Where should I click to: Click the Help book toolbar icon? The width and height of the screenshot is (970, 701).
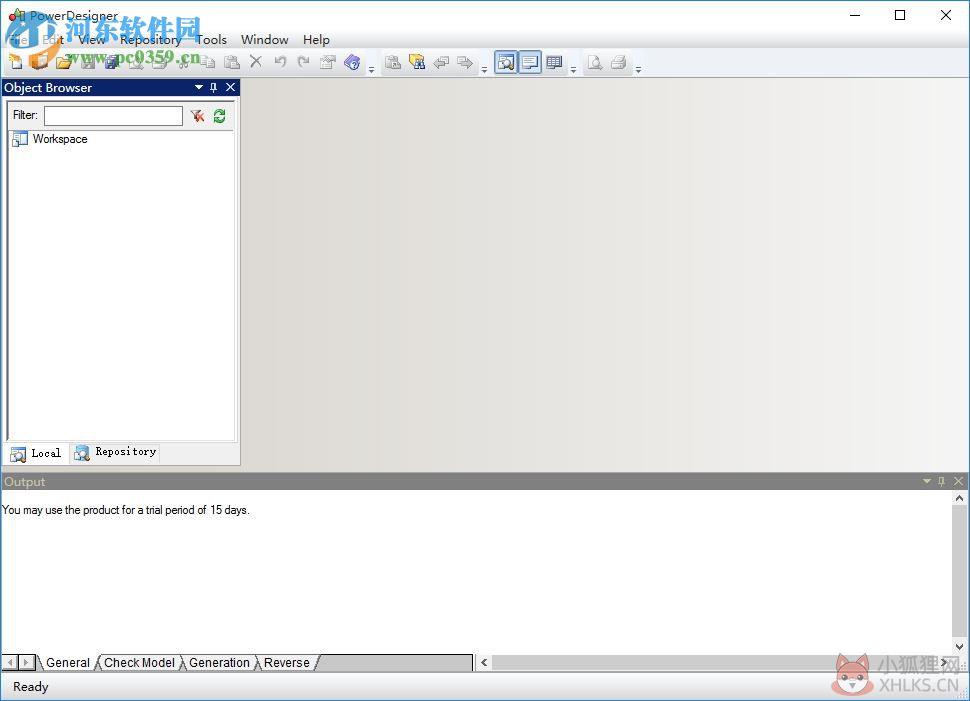pyautogui.click(x=352, y=62)
